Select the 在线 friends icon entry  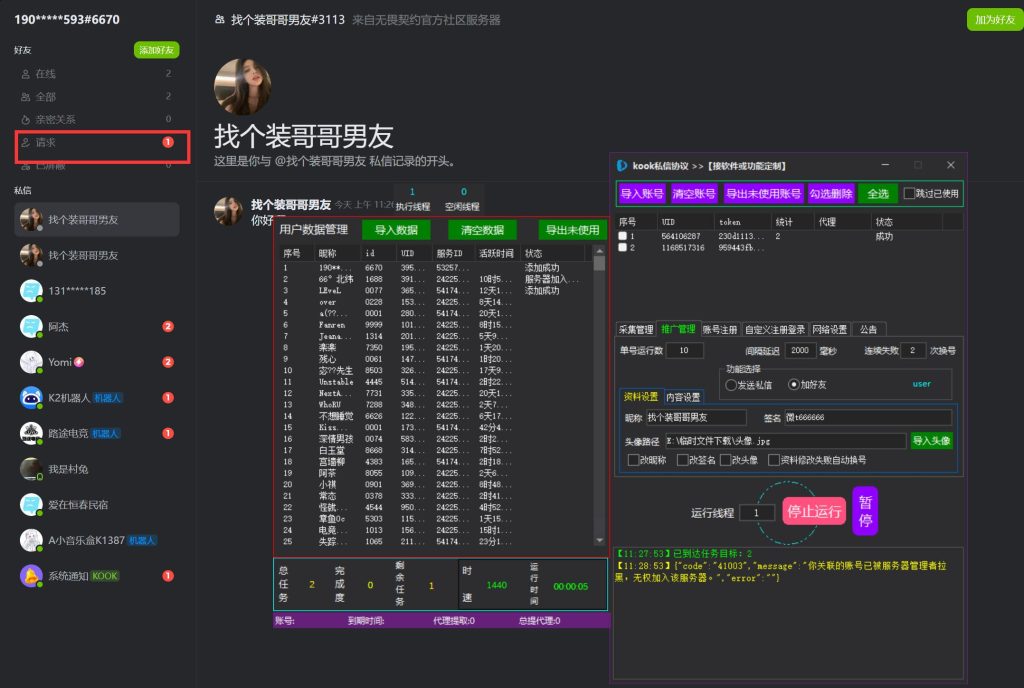[26, 74]
